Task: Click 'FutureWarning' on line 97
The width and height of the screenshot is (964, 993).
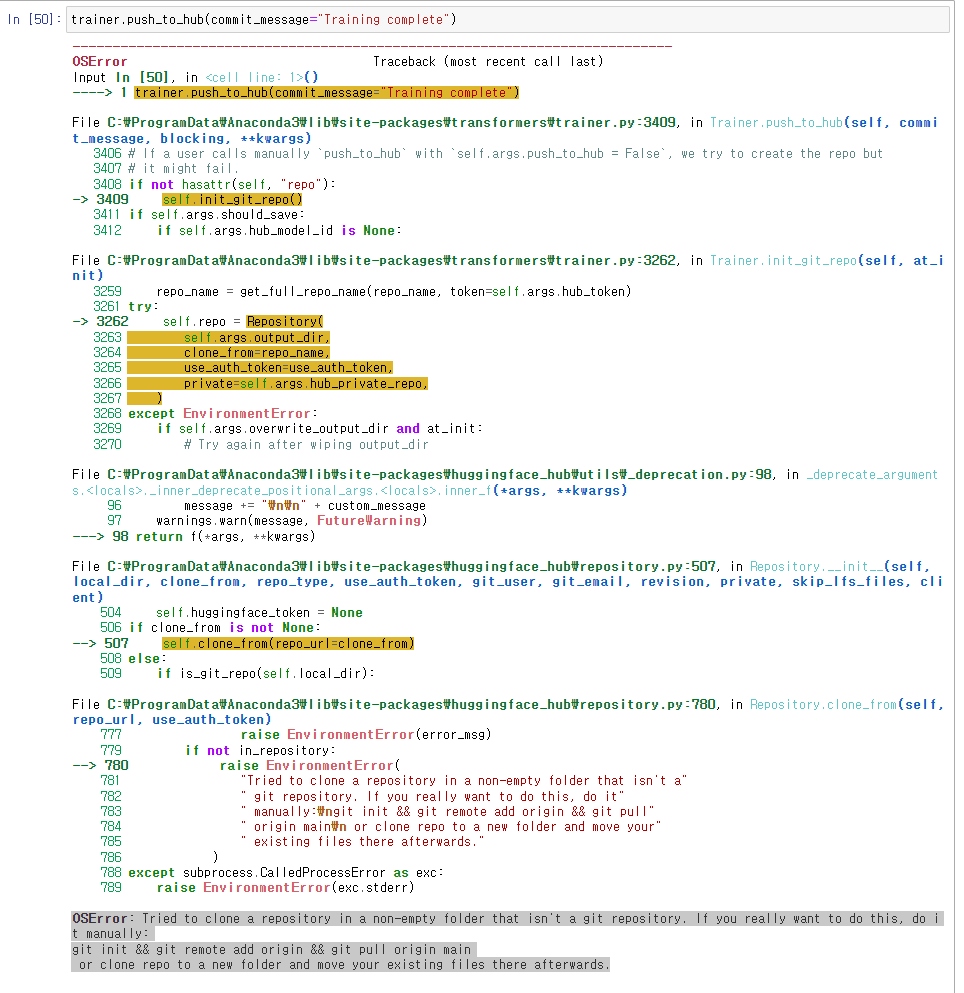Action: [x=369, y=521]
